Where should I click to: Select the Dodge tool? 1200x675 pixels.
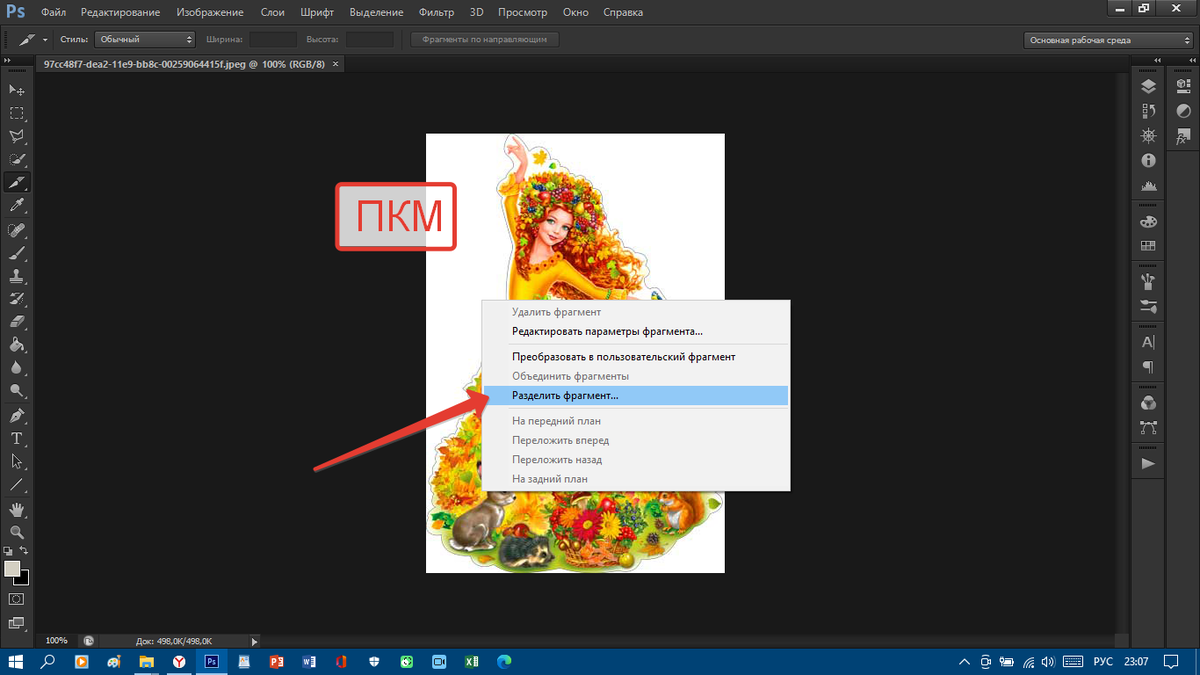[17, 391]
